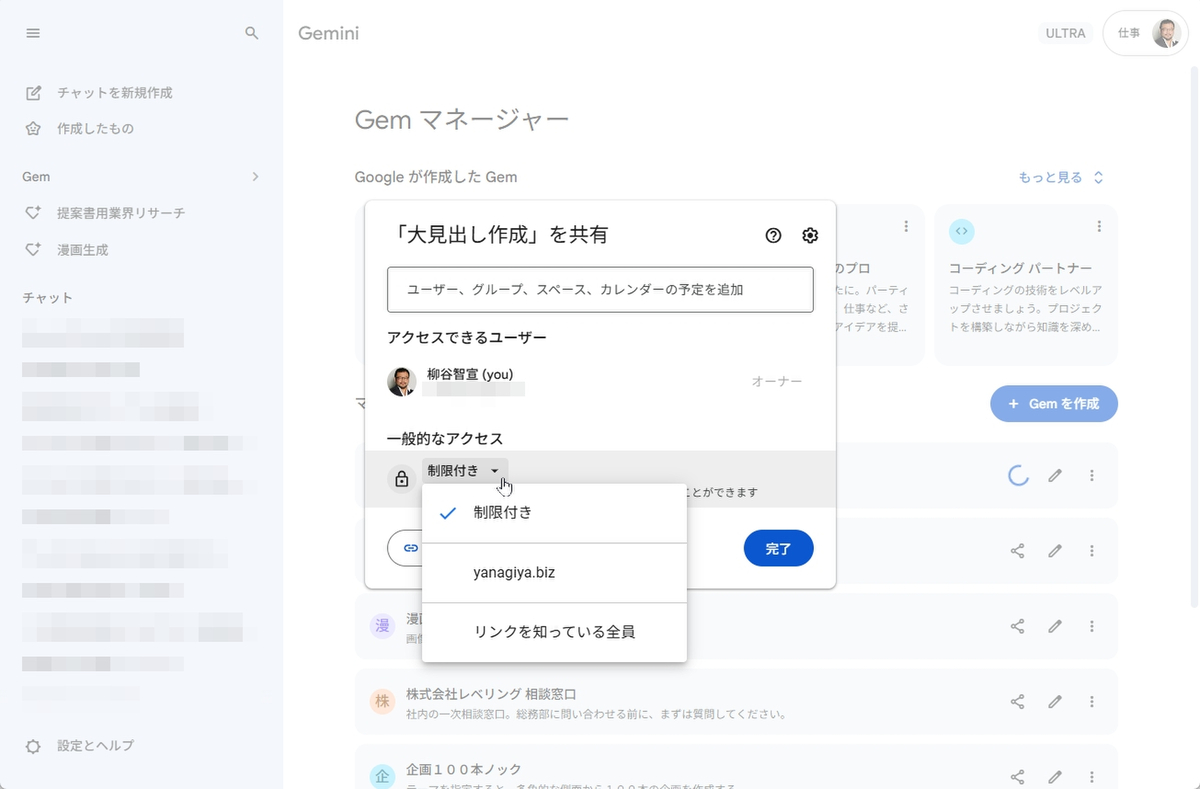Open more options for 漫 Gem row

[1092, 627]
